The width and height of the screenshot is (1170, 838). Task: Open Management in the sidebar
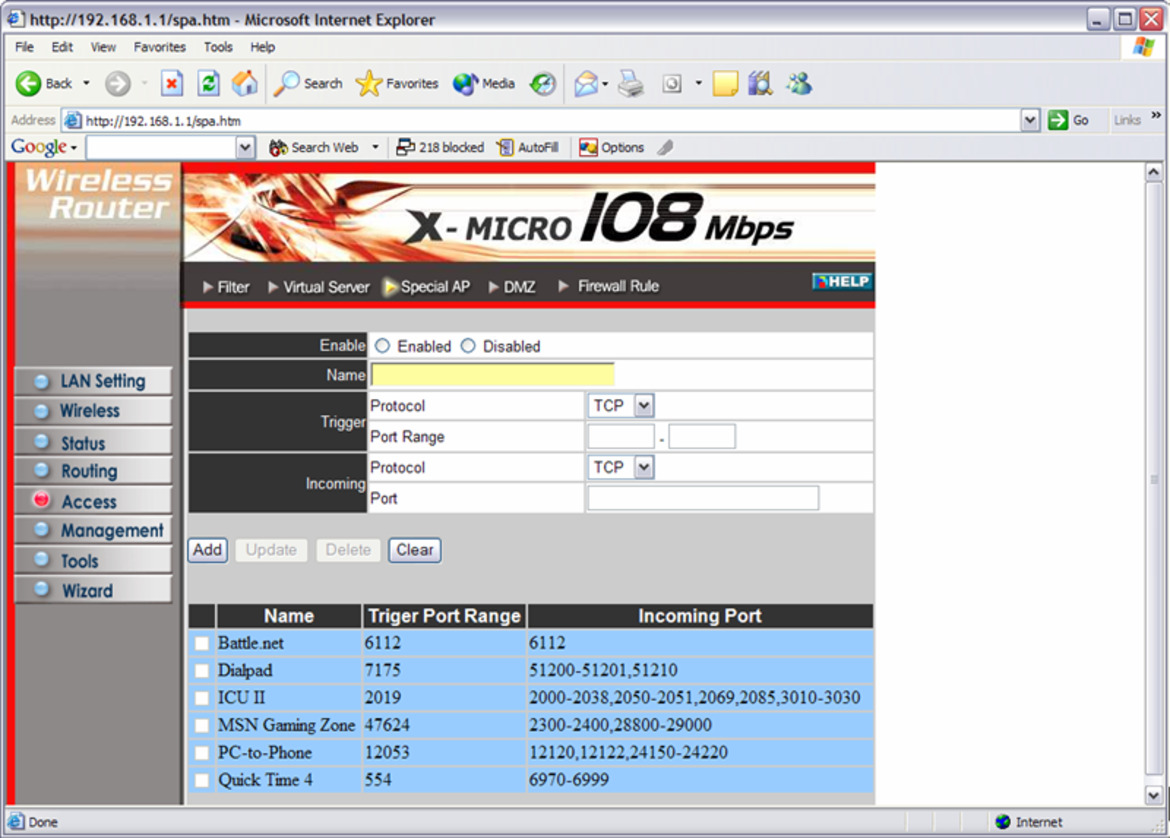pyautogui.click(x=93, y=531)
